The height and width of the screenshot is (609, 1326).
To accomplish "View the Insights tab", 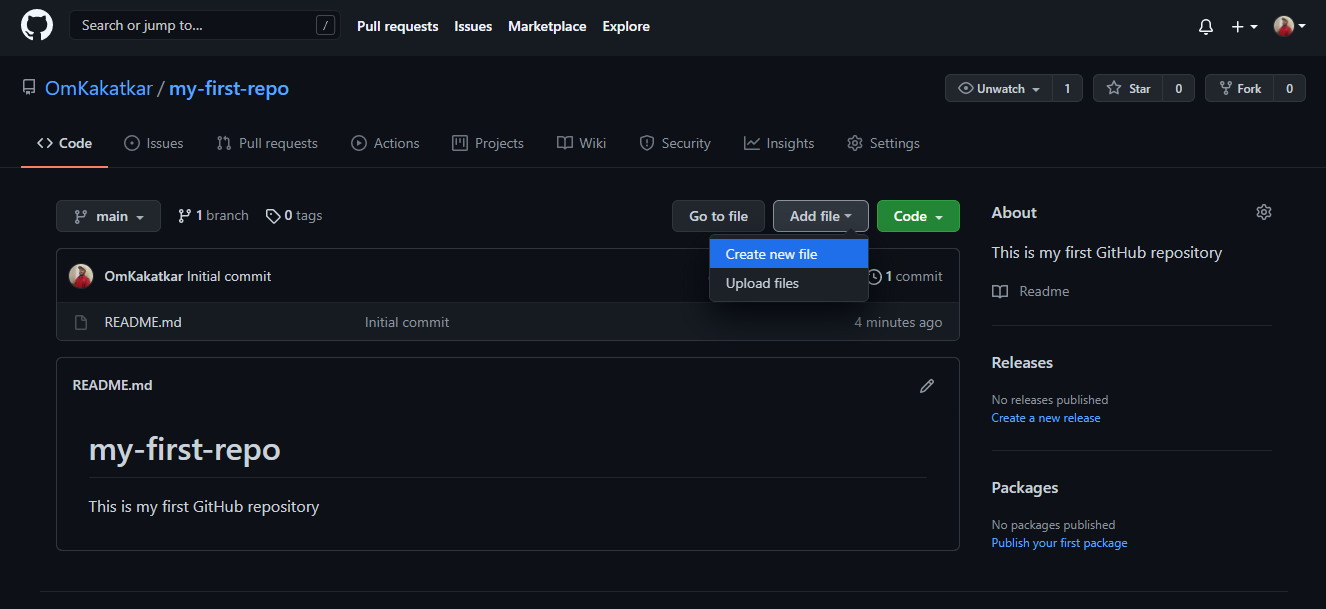I will click(x=779, y=143).
